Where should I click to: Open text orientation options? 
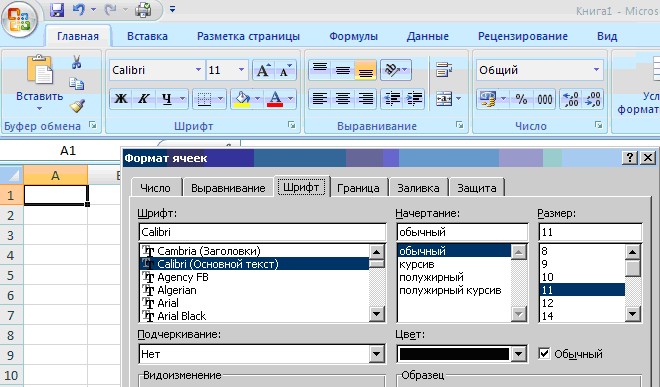[396, 70]
